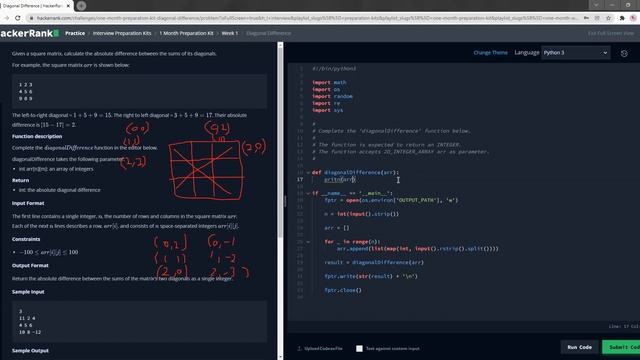The height and width of the screenshot is (360, 640).
Task: Click the 'import sys' line
Action: 327,110
